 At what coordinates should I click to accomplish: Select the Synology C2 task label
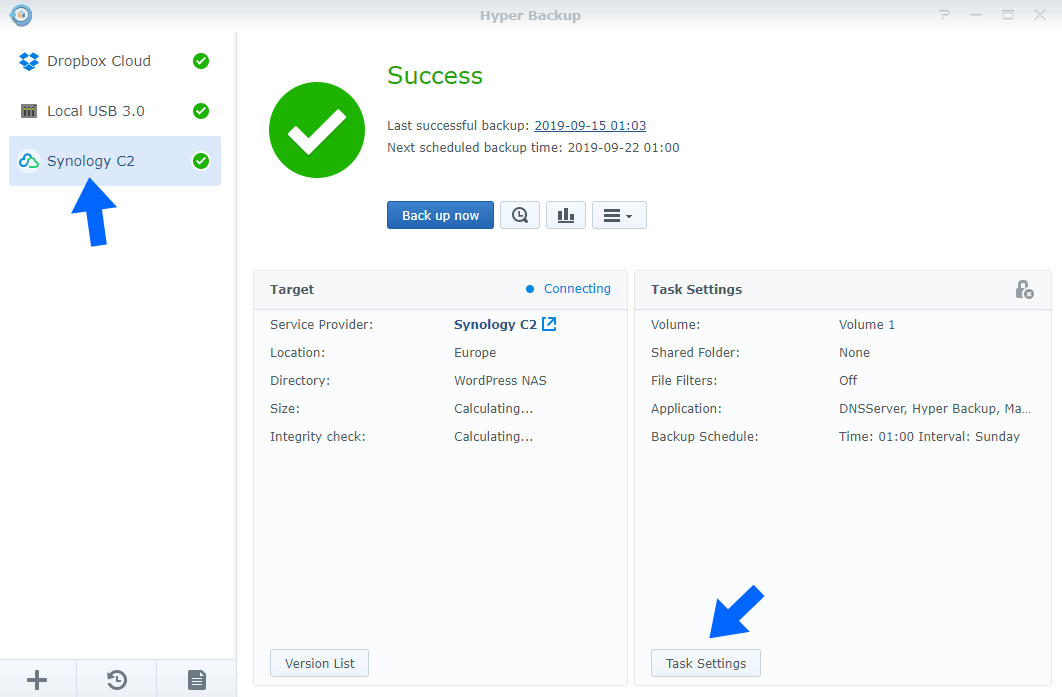click(x=91, y=161)
